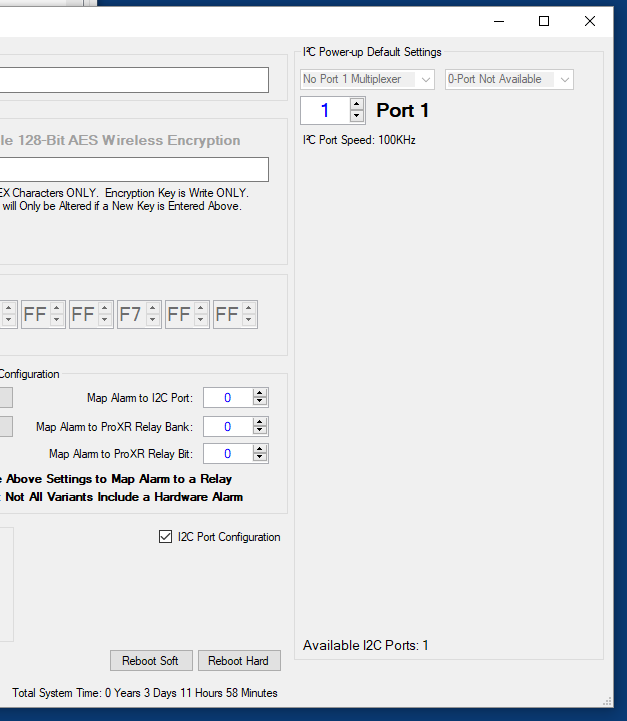Viewport: 627px width, 721px height.
Task: Toggle the I2C Port Configuration checkbox
Action: (166, 537)
